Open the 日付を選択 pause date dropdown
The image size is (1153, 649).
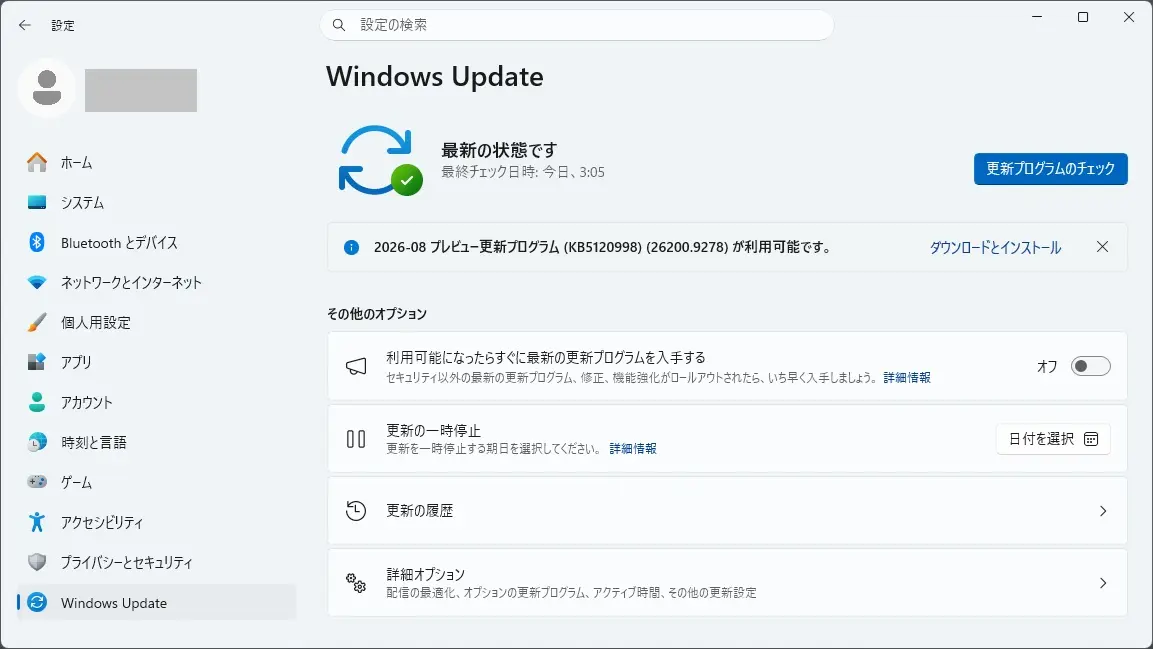(x=1053, y=439)
